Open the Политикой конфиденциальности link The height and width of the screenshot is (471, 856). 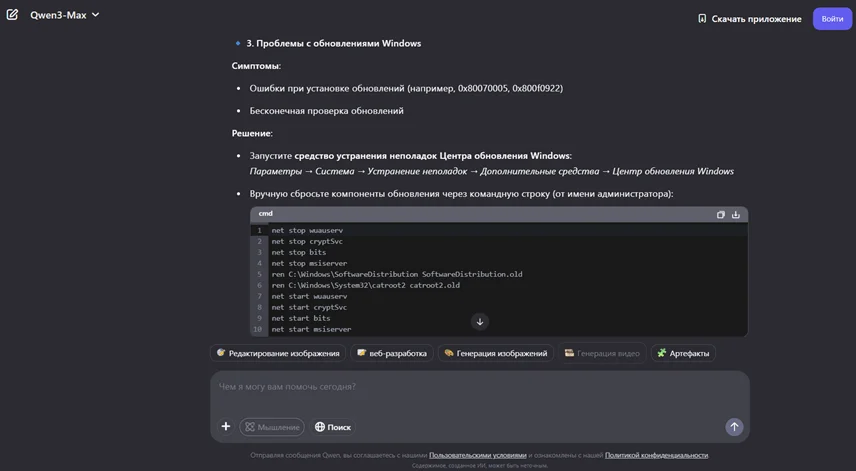[656, 455]
